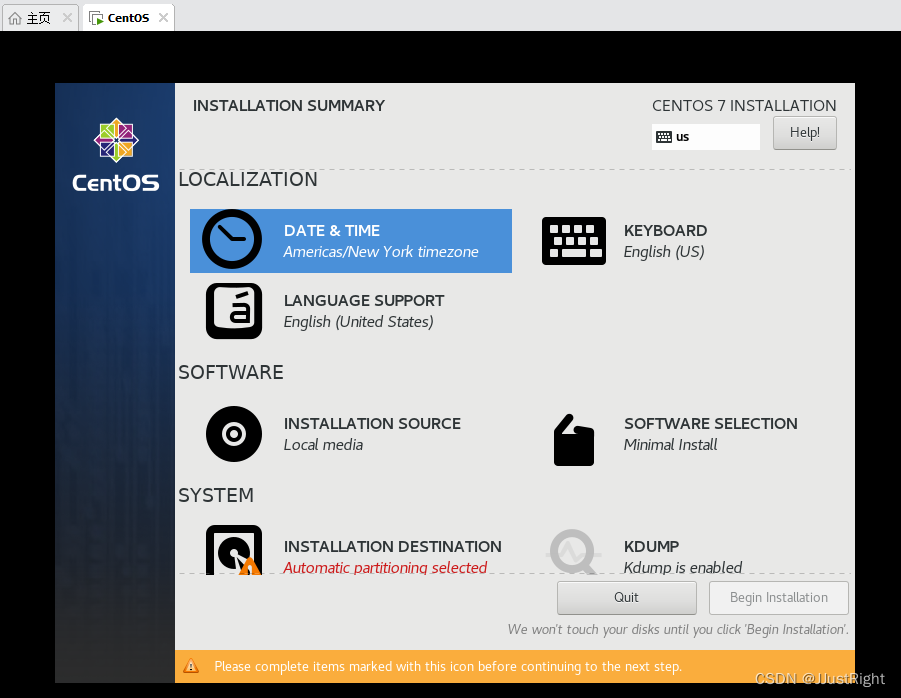
Task: Click Installation Destination disk warning icon
Action: [x=234, y=550]
